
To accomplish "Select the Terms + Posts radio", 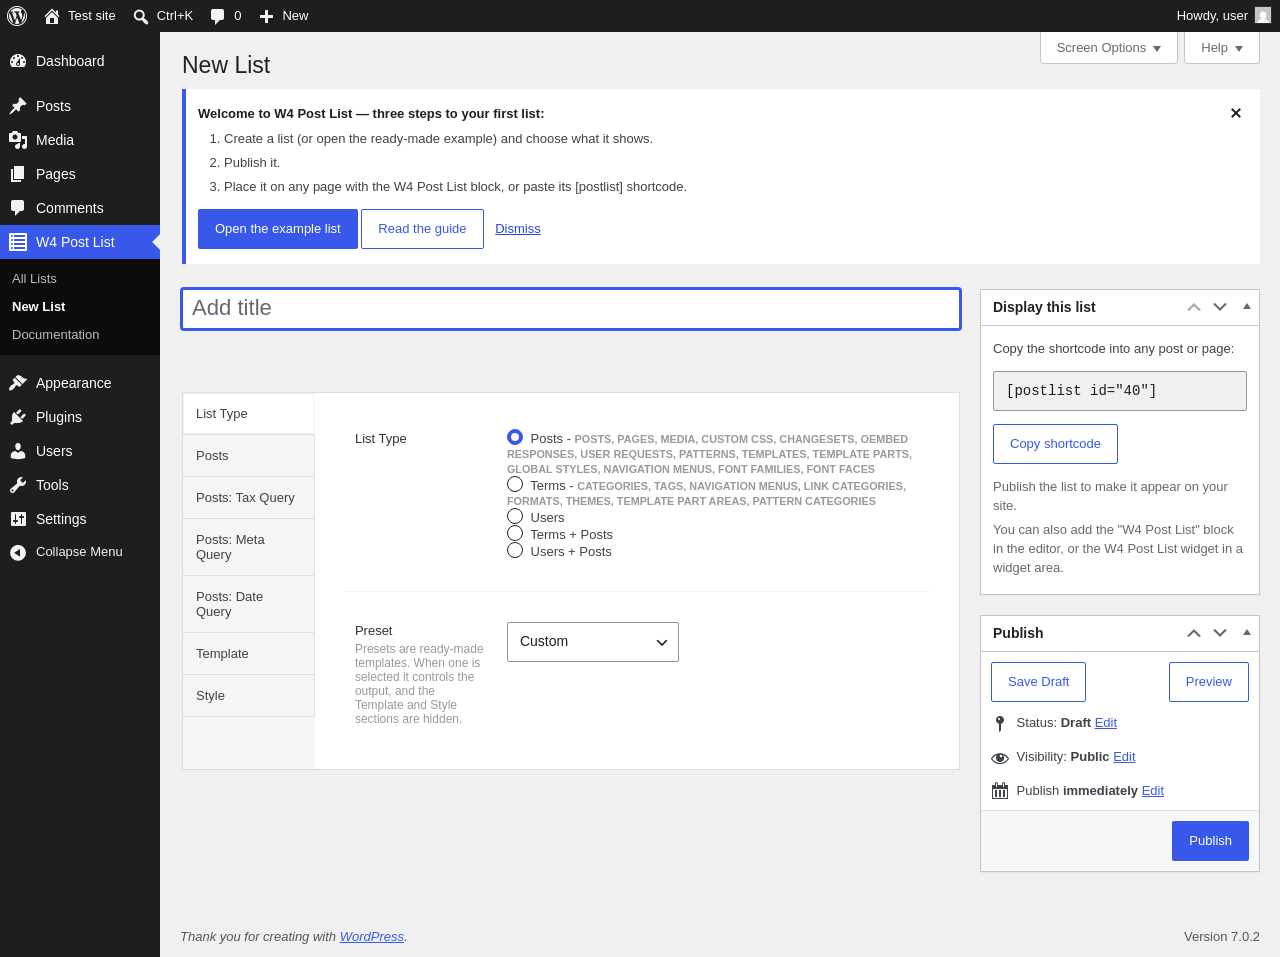I will [x=515, y=533].
